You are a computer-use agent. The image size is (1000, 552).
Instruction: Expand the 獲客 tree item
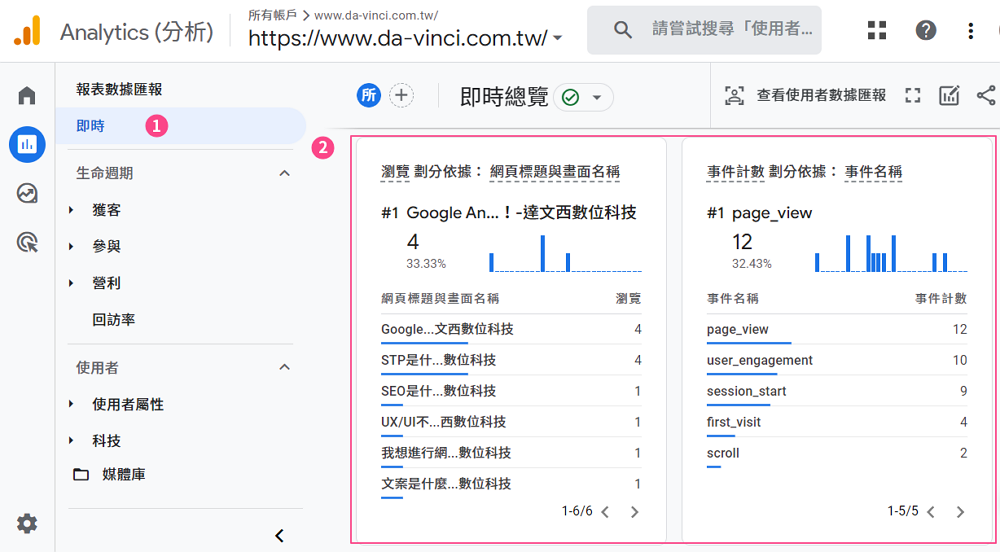[x=71, y=210]
